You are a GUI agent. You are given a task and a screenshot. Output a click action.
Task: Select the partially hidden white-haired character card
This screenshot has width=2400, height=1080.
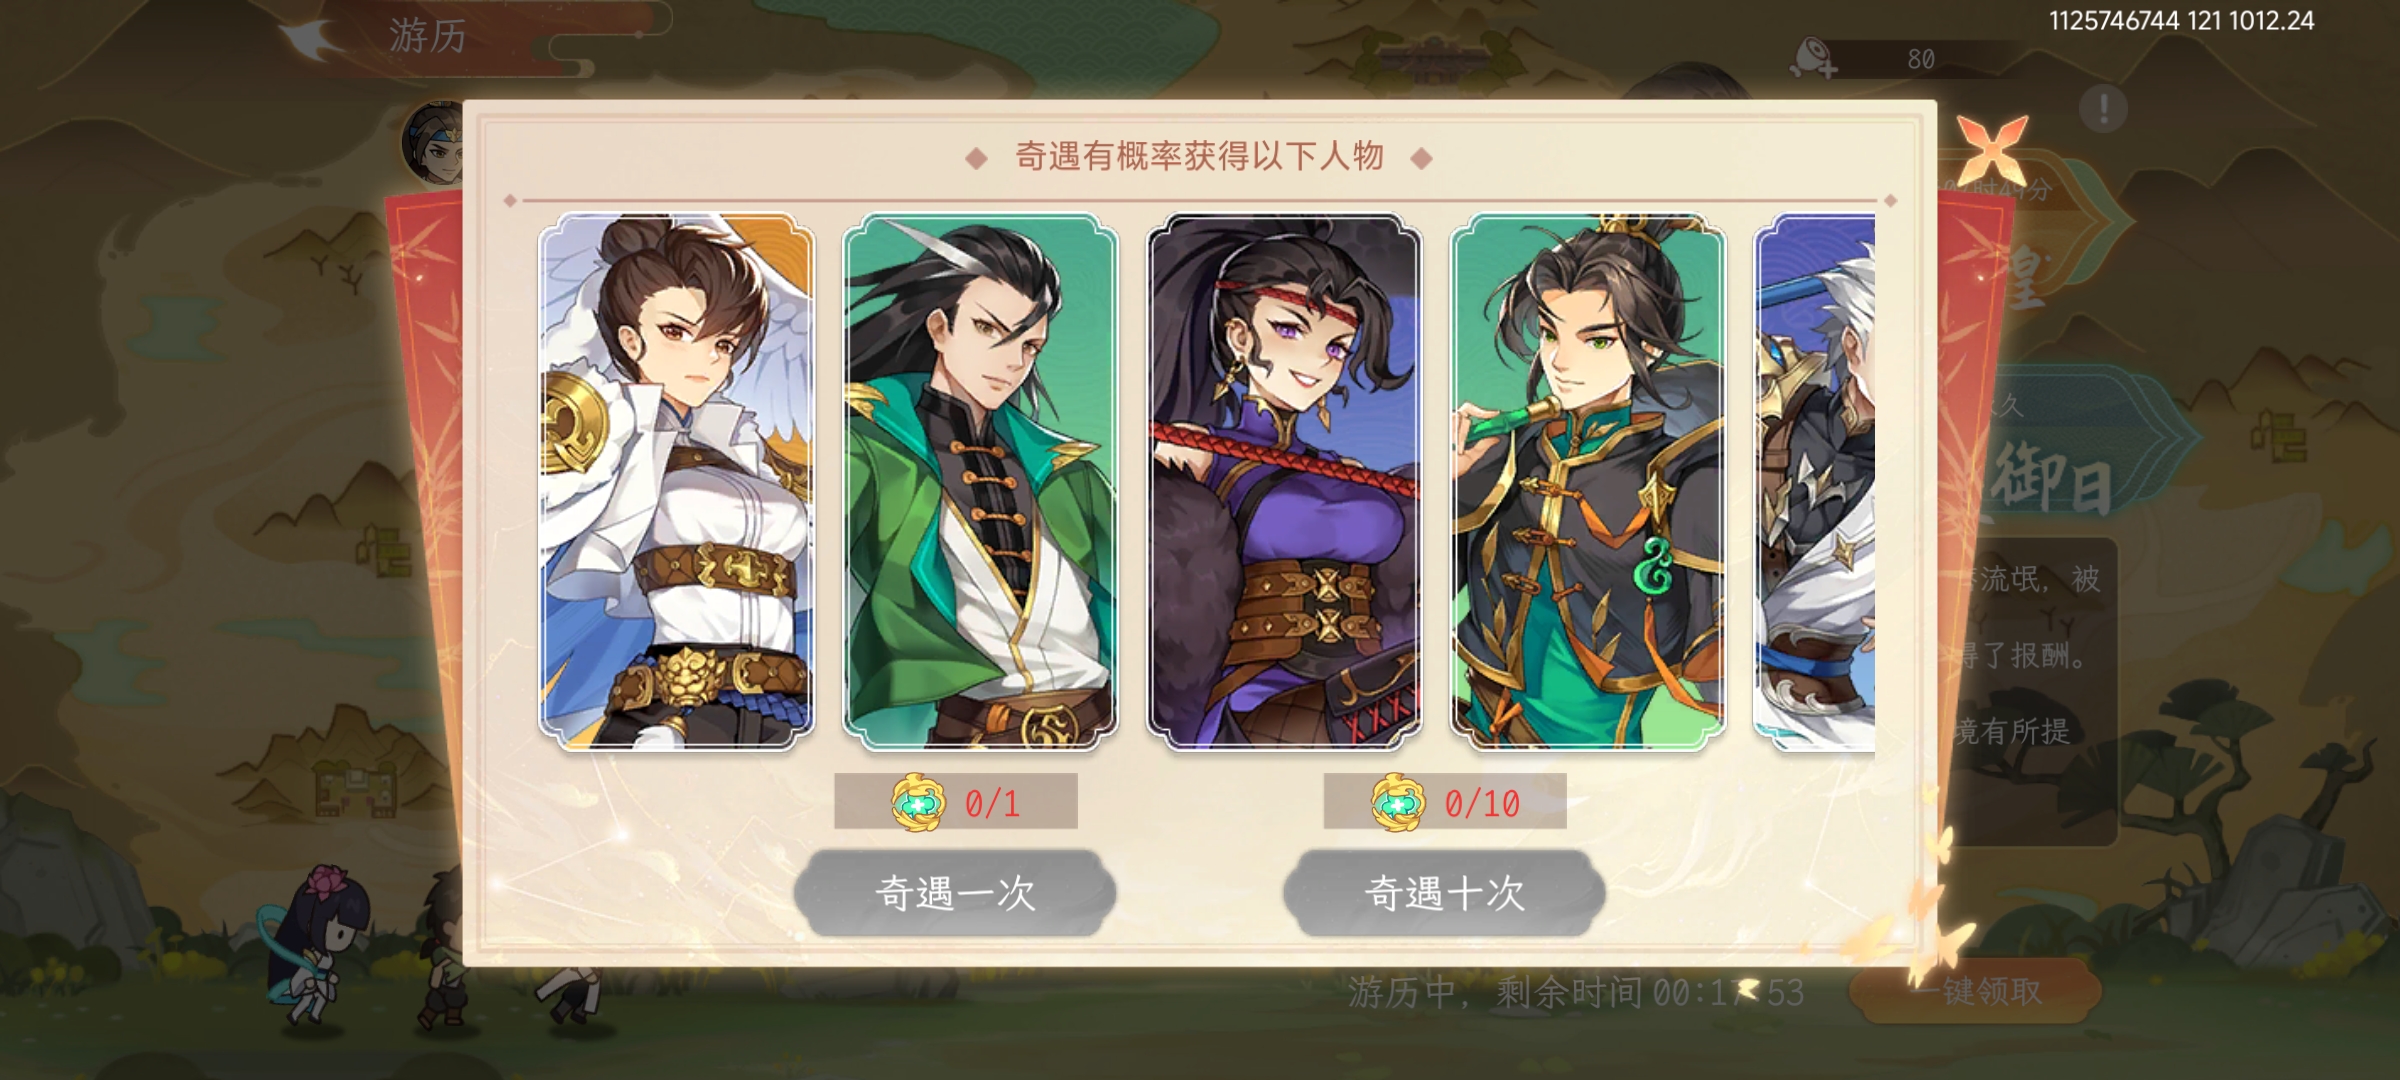[x=1814, y=481]
